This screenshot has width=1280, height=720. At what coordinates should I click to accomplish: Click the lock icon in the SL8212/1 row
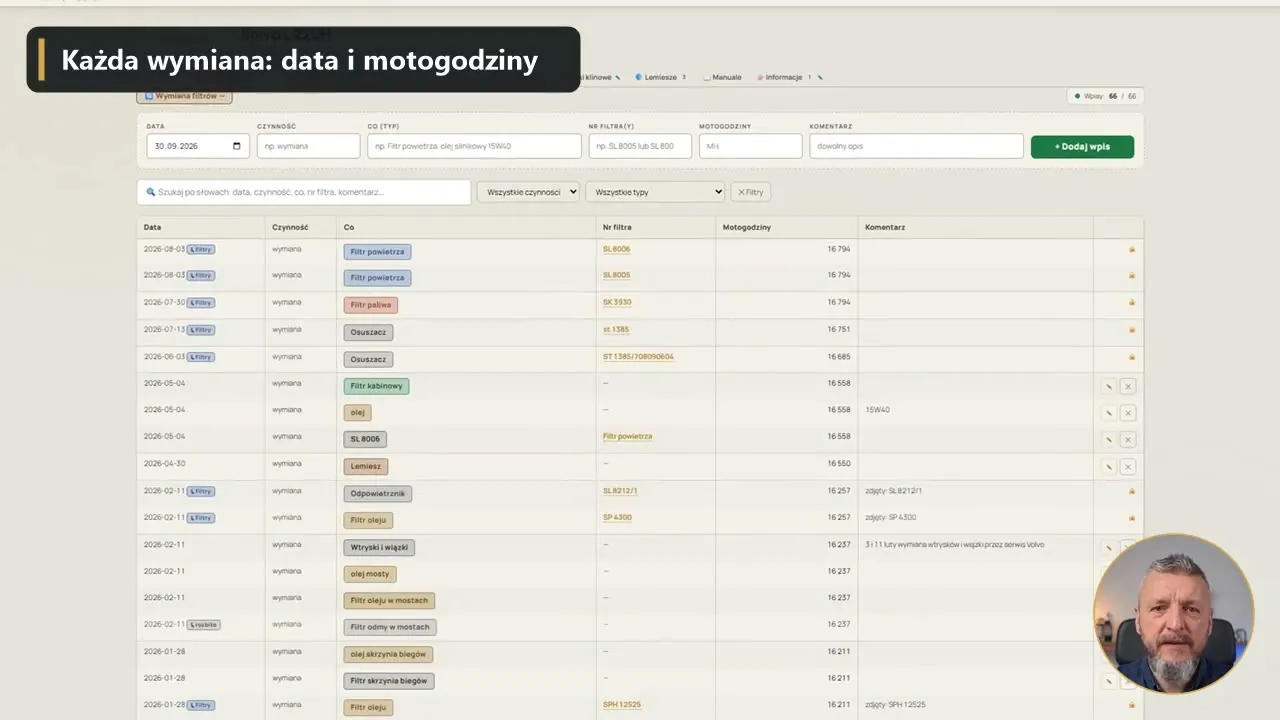1132,491
